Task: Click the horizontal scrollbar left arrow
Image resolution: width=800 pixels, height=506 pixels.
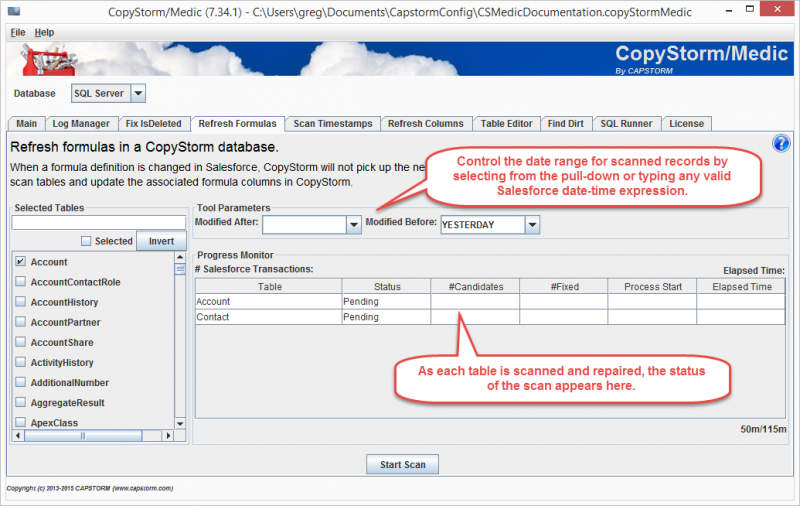Action: pyautogui.click(x=18, y=436)
